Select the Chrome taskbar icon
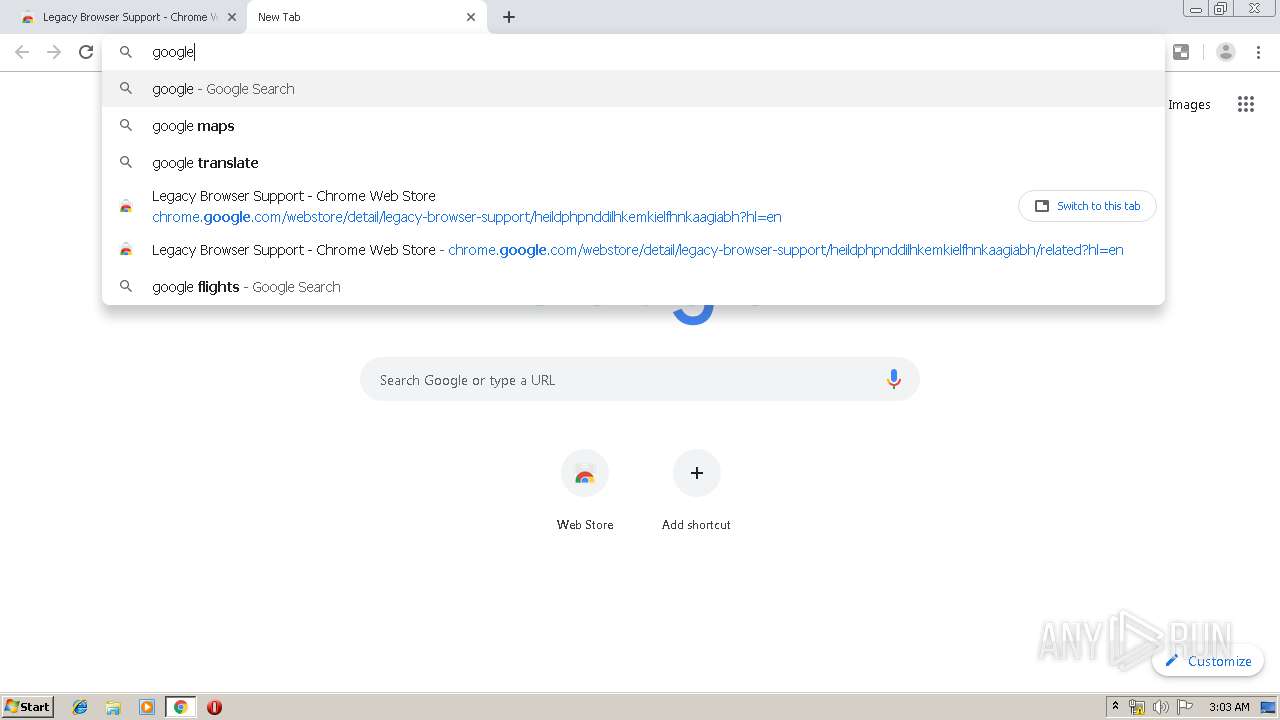This screenshot has height=720, width=1280. [180, 707]
